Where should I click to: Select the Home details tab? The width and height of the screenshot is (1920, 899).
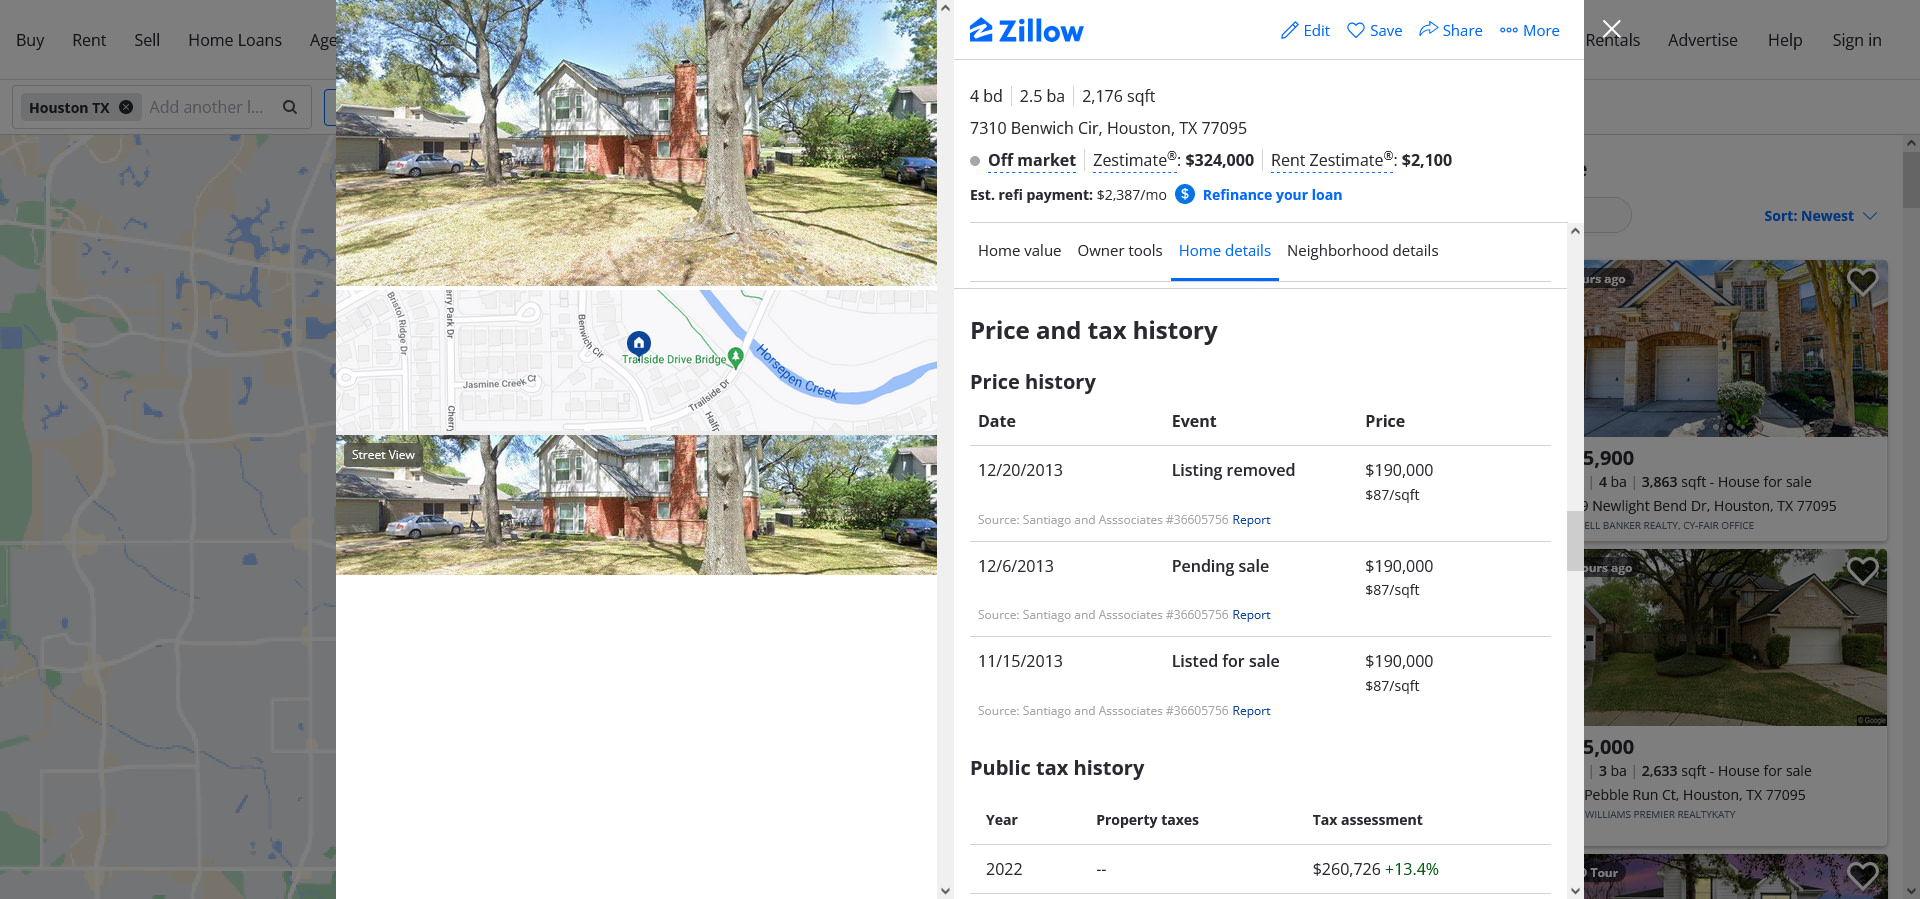1225,251
